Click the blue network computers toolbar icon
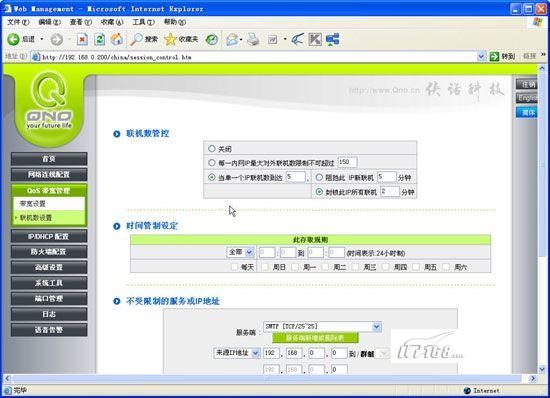Viewport: 550px width, 398px height. (332, 39)
